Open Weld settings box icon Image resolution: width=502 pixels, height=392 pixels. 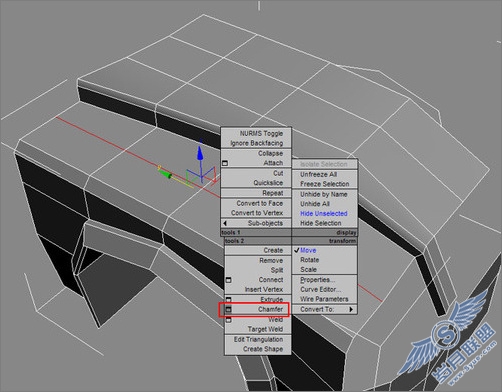pyautogui.click(x=228, y=320)
